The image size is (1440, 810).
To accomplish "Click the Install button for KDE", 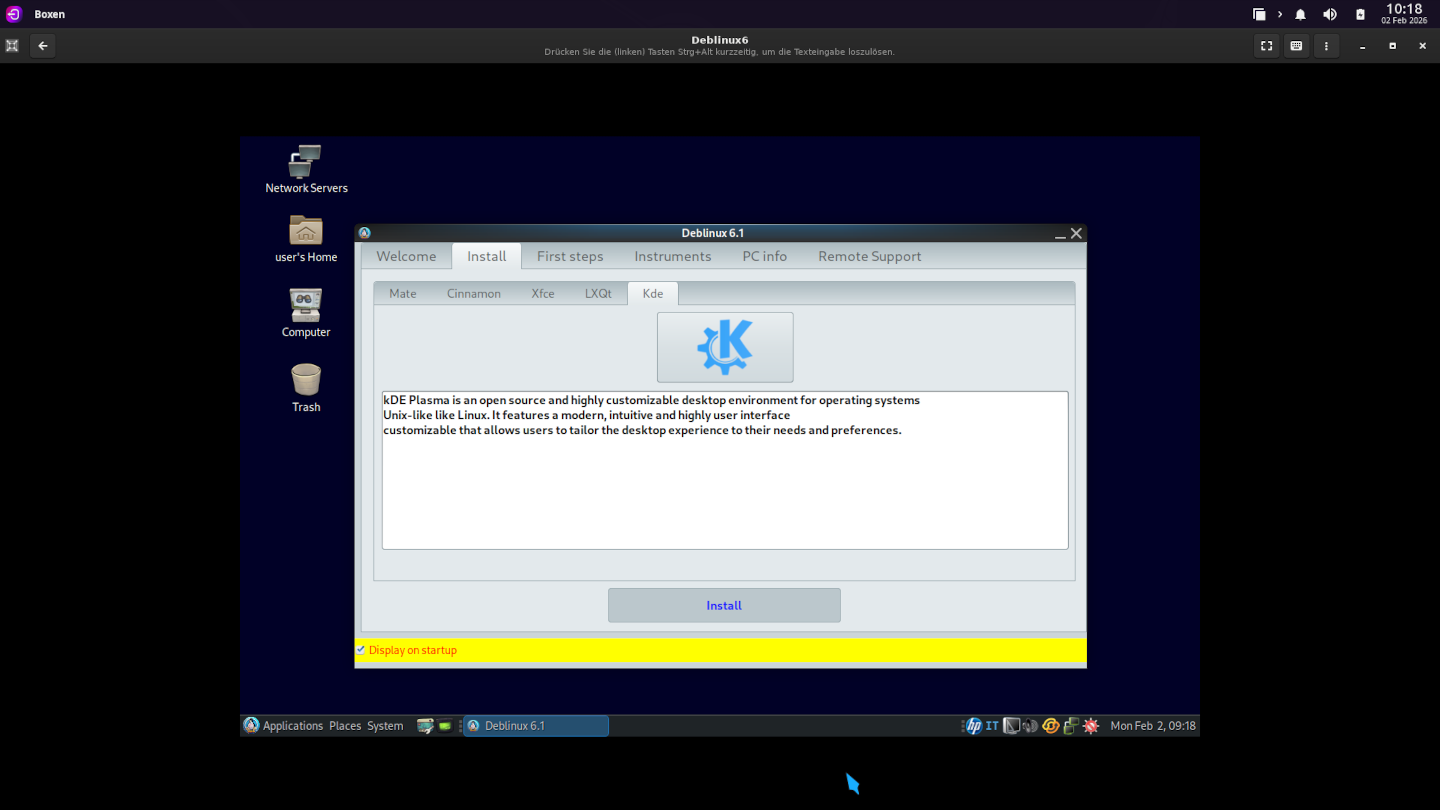I will tap(724, 605).
